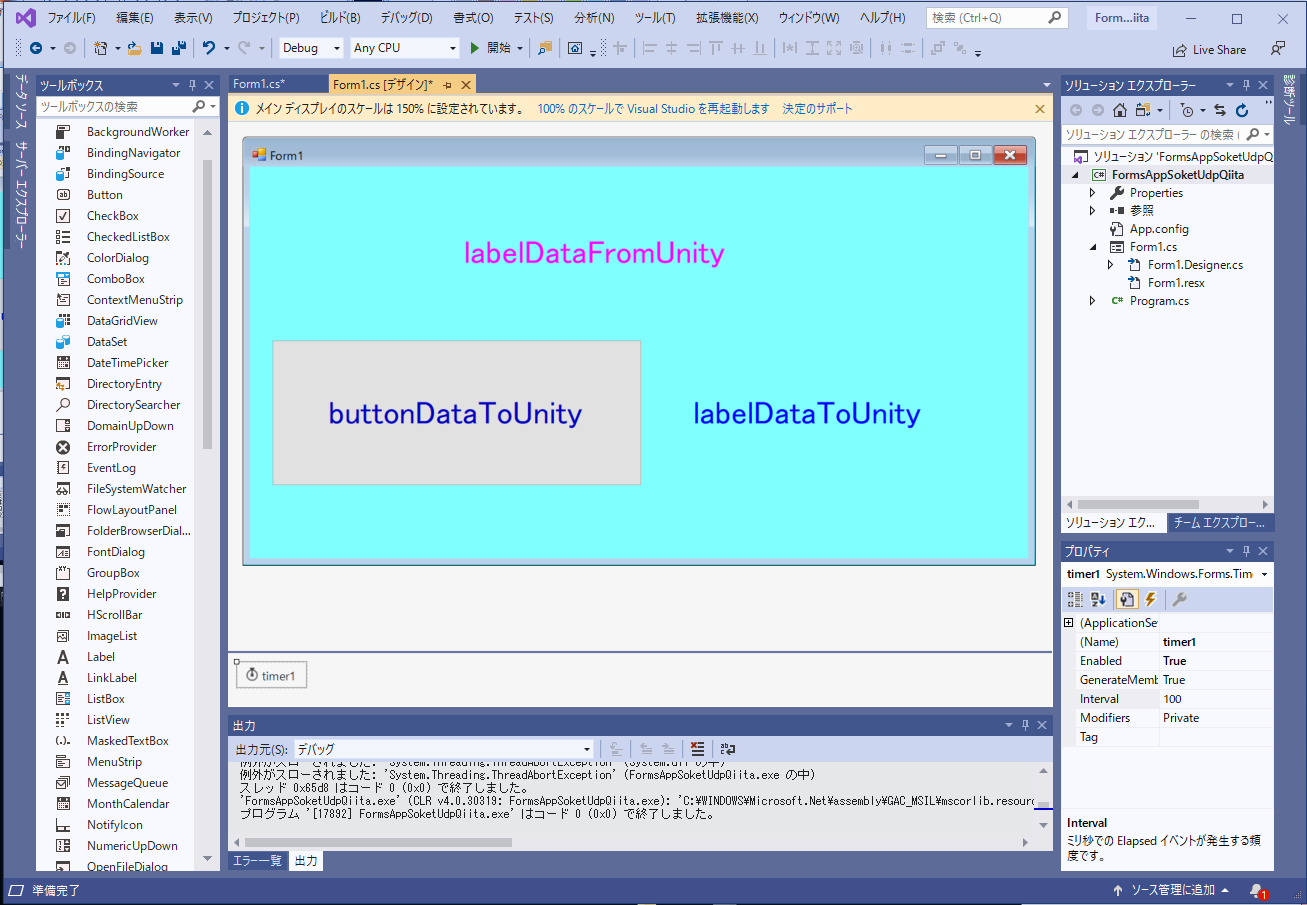Click the Undo arrow icon
Viewport: 1307px width, 905px height.
click(x=208, y=48)
